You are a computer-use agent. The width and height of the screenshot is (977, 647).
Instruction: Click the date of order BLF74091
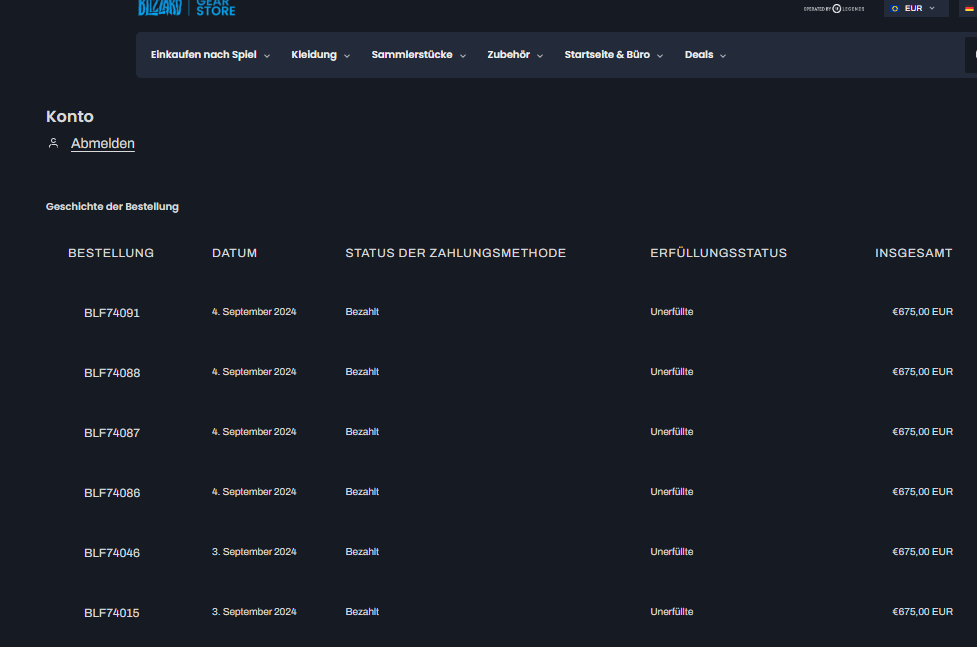(254, 312)
